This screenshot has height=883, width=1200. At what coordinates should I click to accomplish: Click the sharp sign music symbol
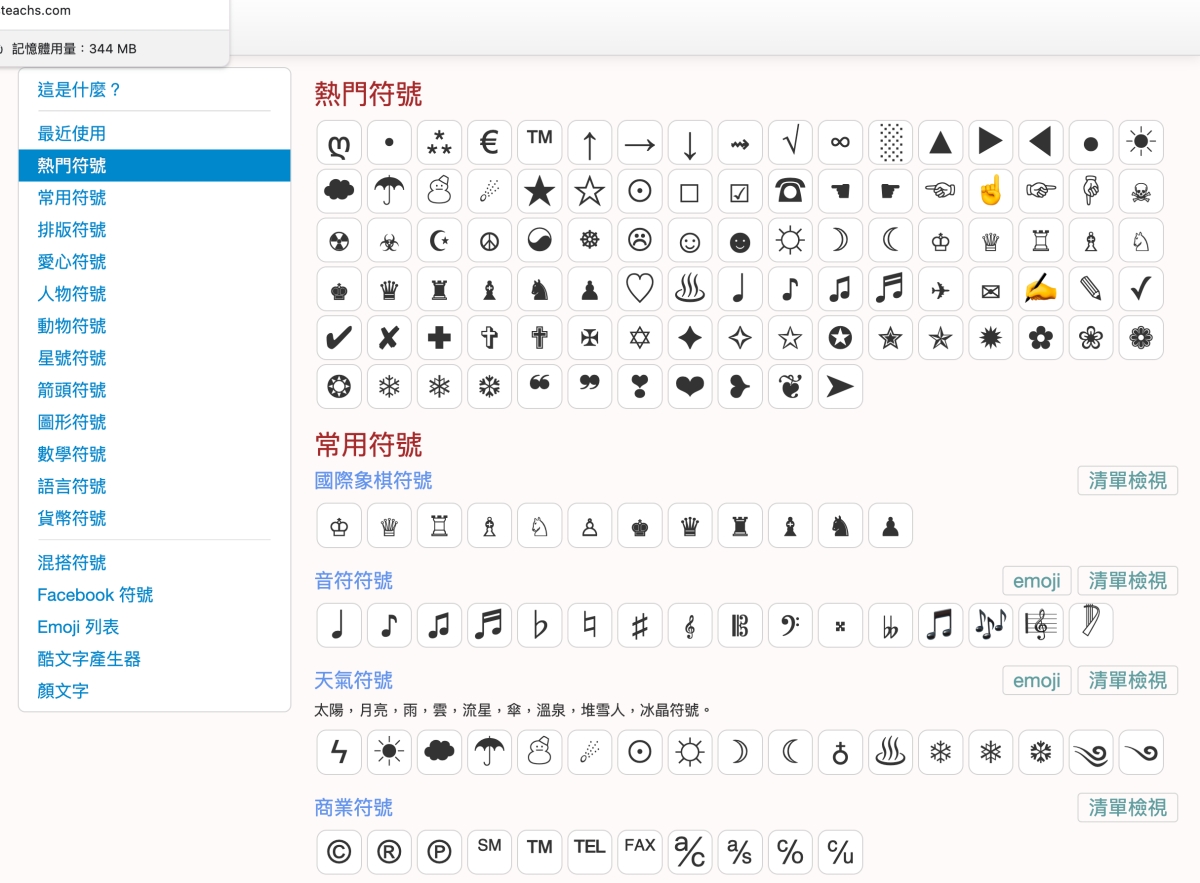pos(640,625)
